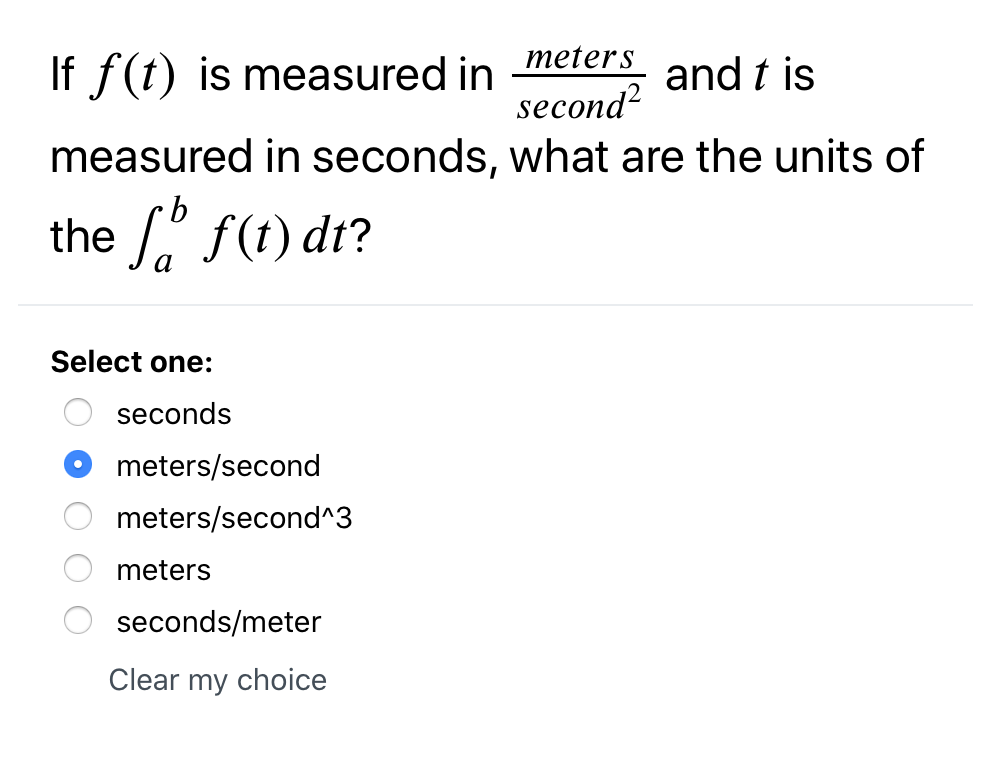The height and width of the screenshot is (764, 986).
Task: Select the meters radio button
Action: point(77,568)
